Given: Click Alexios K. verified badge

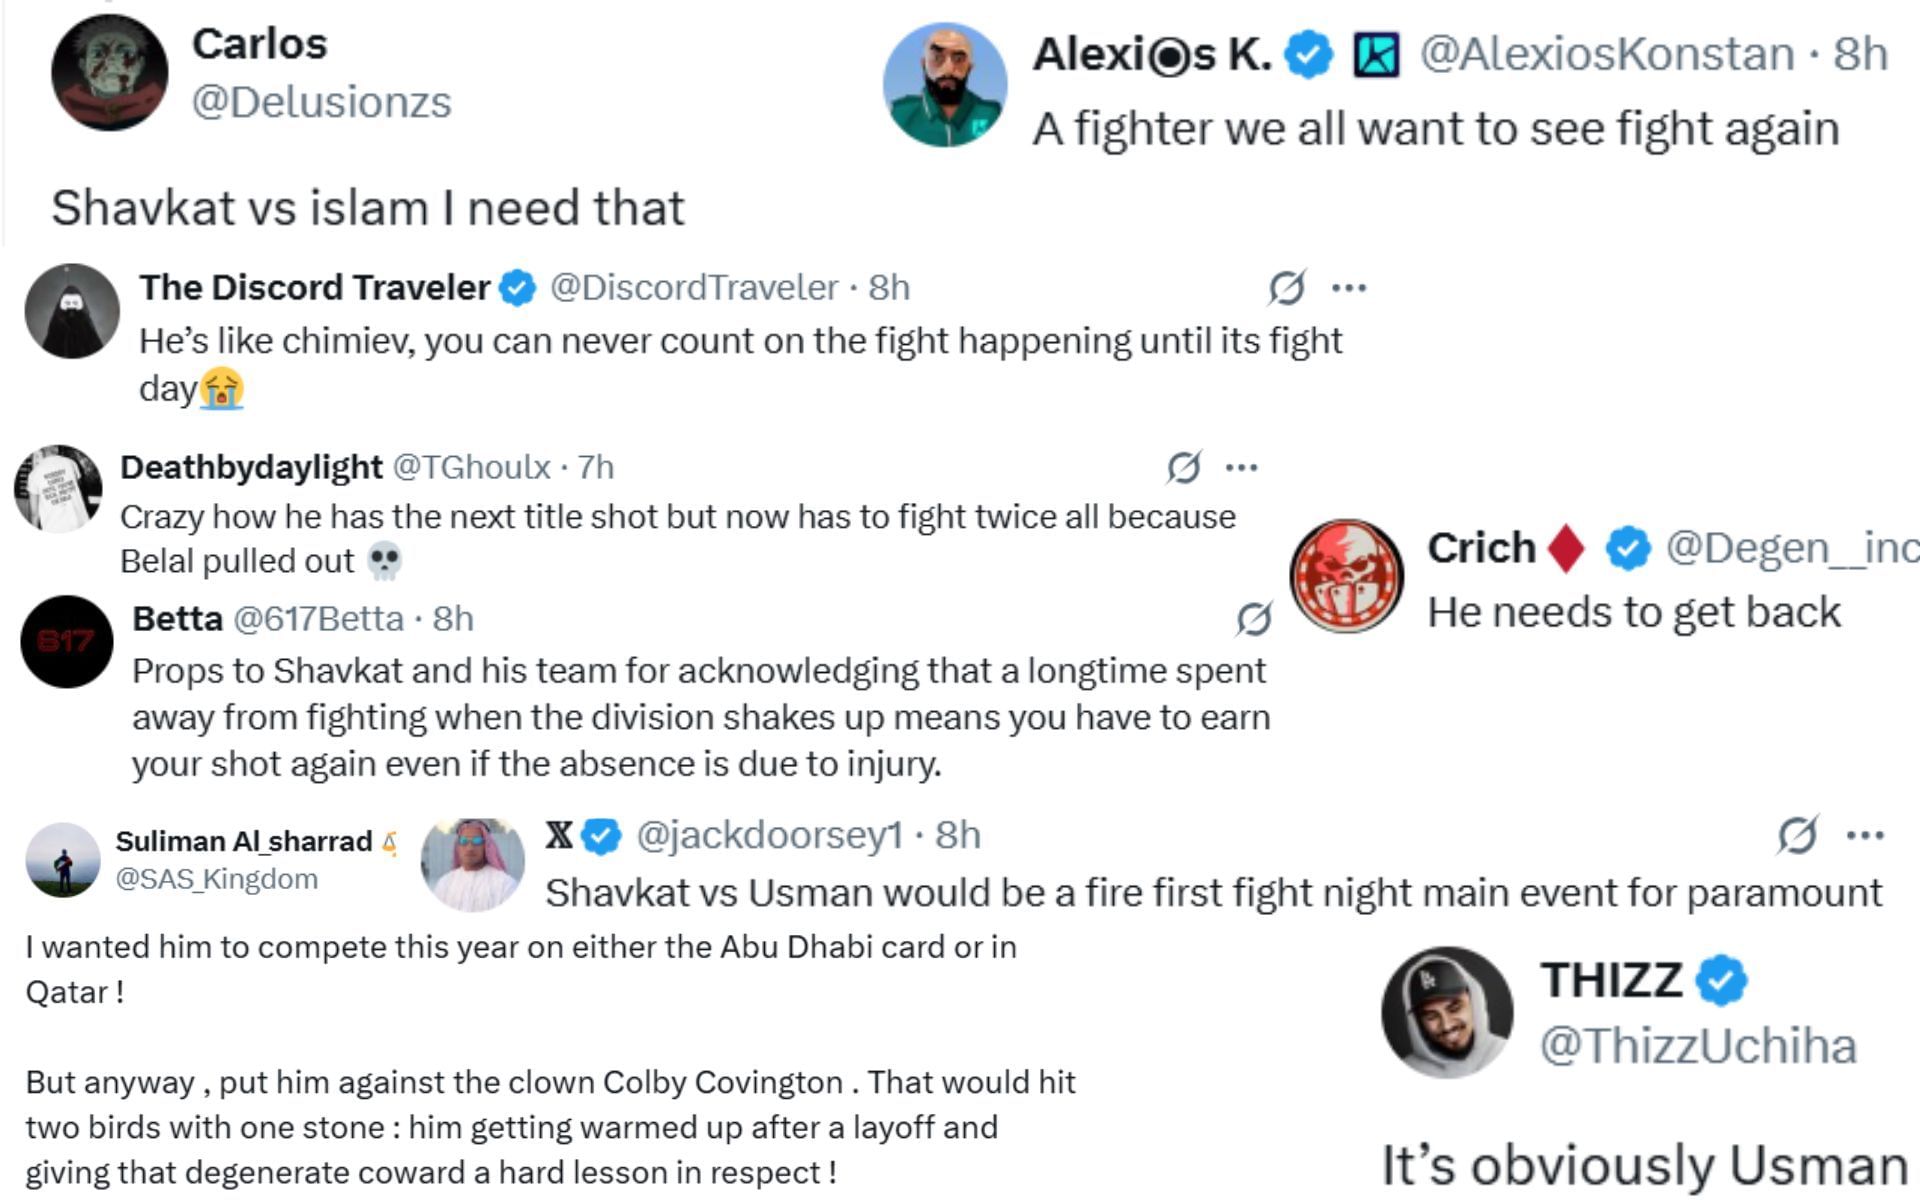Looking at the screenshot, I should pyautogui.click(x=1309, y=55).
